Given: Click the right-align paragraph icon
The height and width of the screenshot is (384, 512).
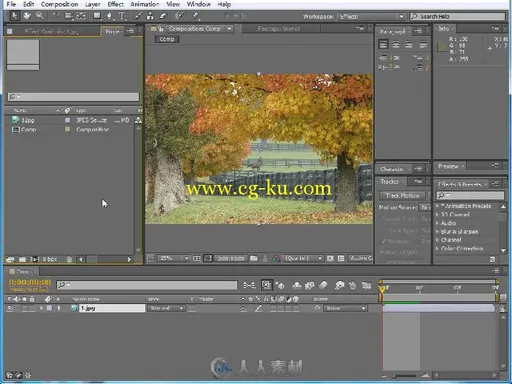Looking at the screenshot, I should [x=408, y=44].
